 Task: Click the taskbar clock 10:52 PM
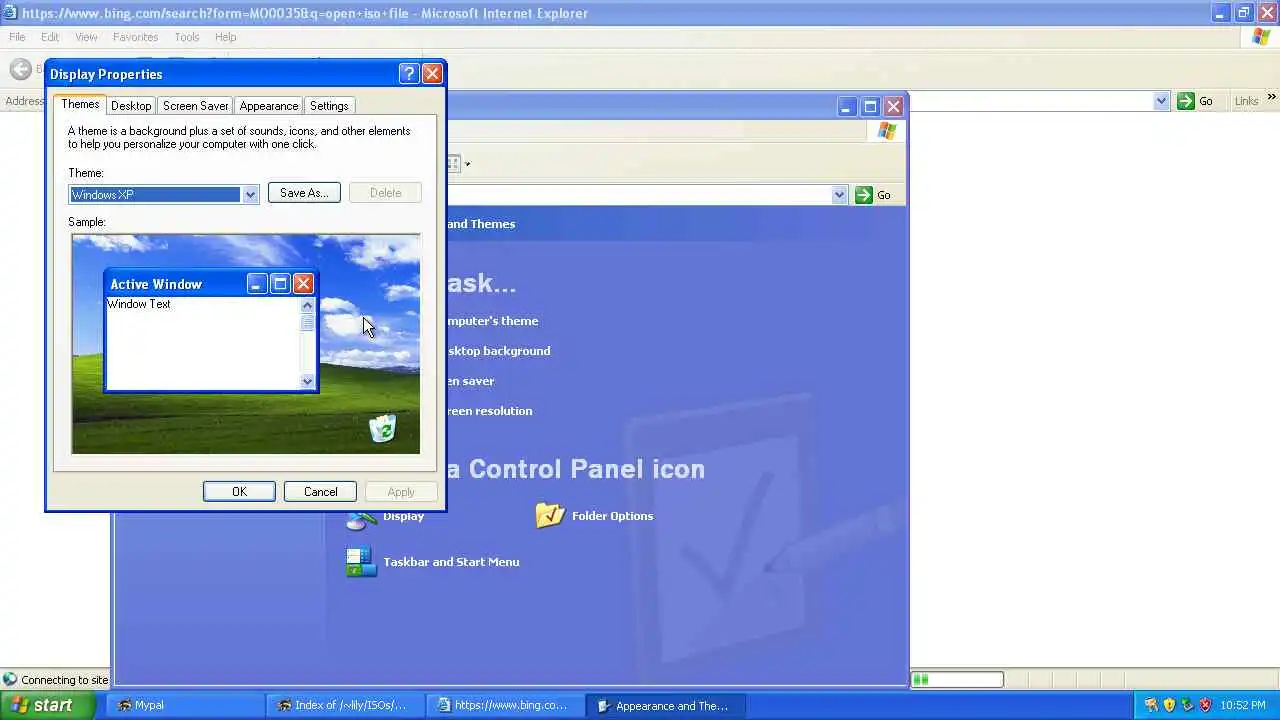(x=1243, y=705)
